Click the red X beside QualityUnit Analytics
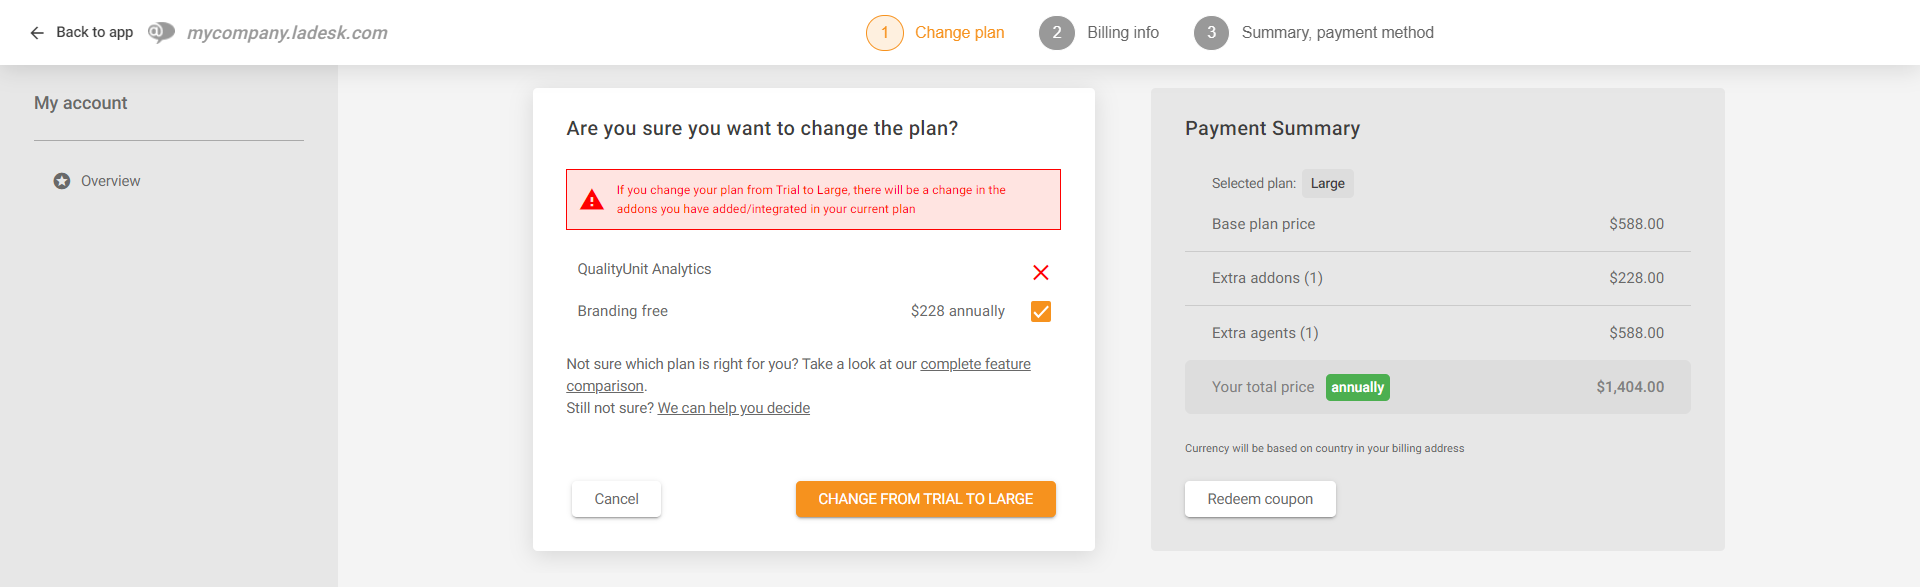The height and width of the screenshot is (587, 1921). pyautogui.click(x=1040, y=272)
